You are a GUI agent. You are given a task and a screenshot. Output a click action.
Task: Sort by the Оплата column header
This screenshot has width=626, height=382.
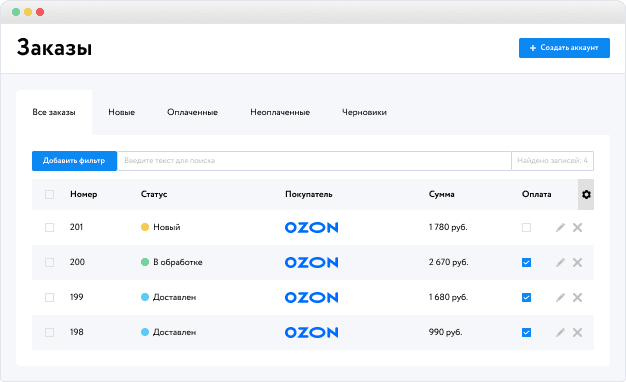(537, 194)
